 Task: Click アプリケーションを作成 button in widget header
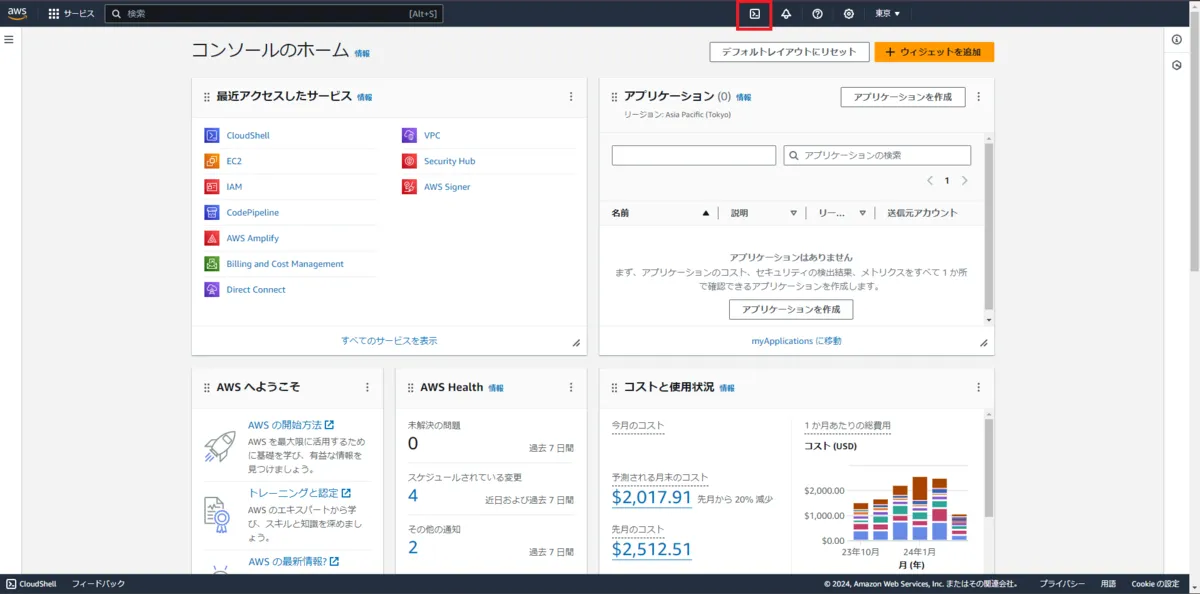coord(903,97)
